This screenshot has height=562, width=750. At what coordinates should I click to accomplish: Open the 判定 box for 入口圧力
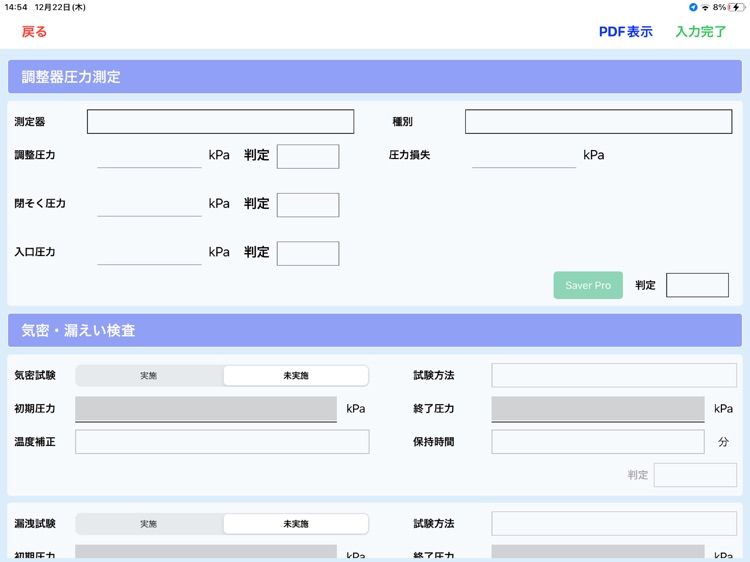(308, 253)
